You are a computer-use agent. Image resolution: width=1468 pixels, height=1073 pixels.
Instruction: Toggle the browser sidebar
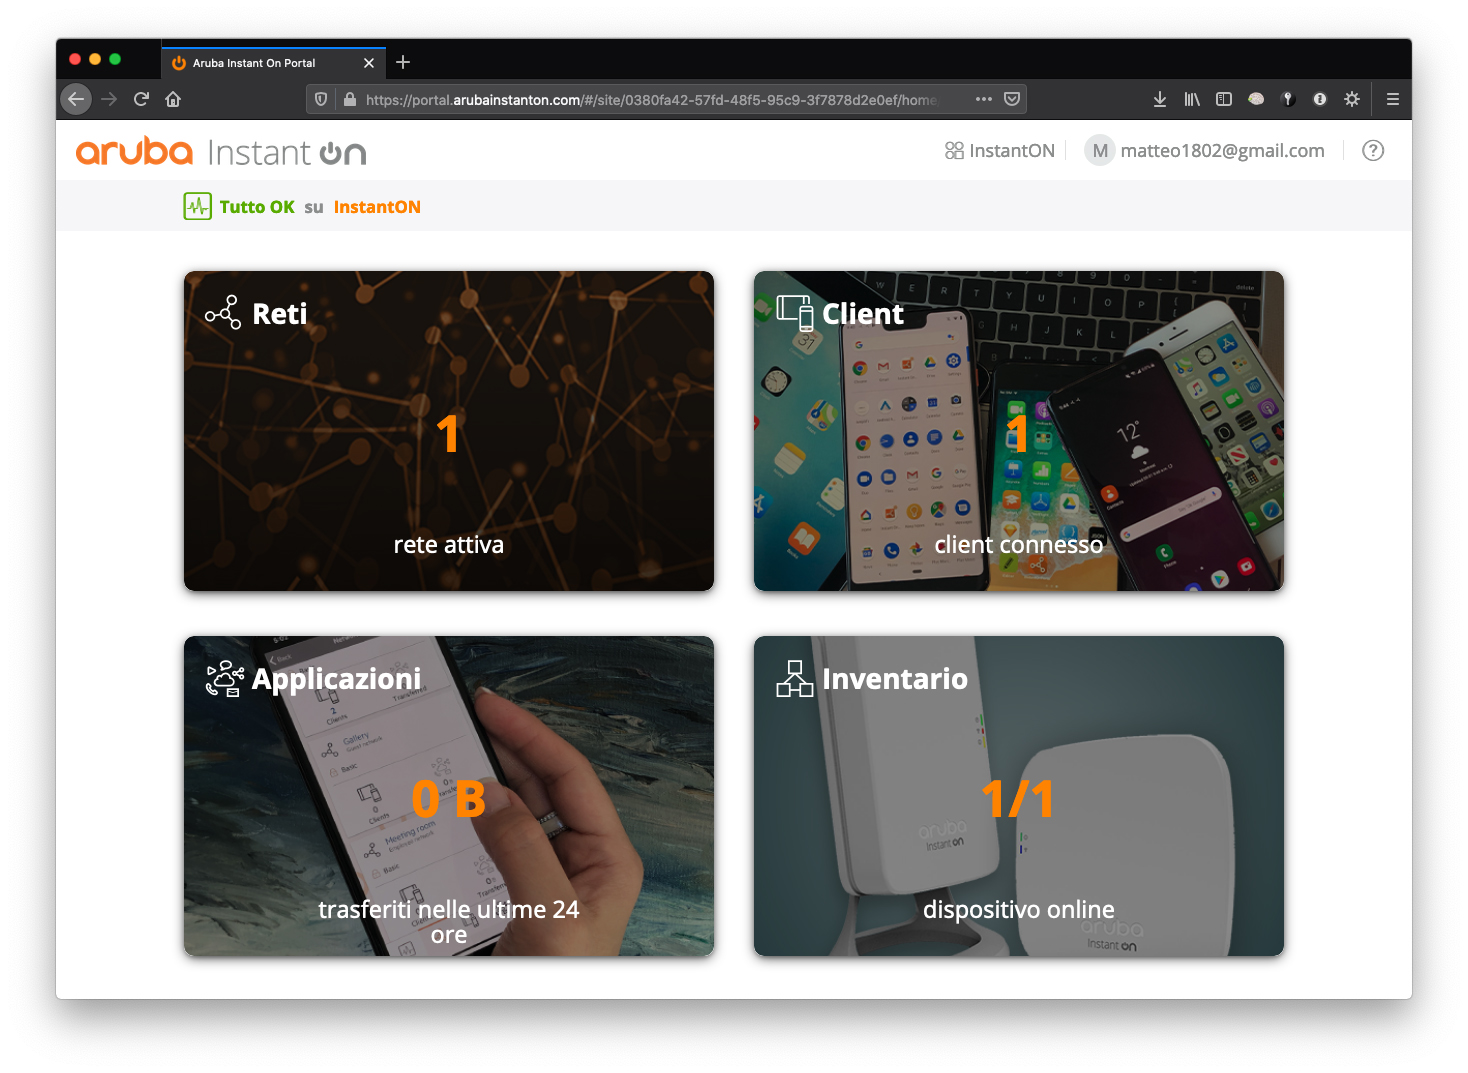1224,99
